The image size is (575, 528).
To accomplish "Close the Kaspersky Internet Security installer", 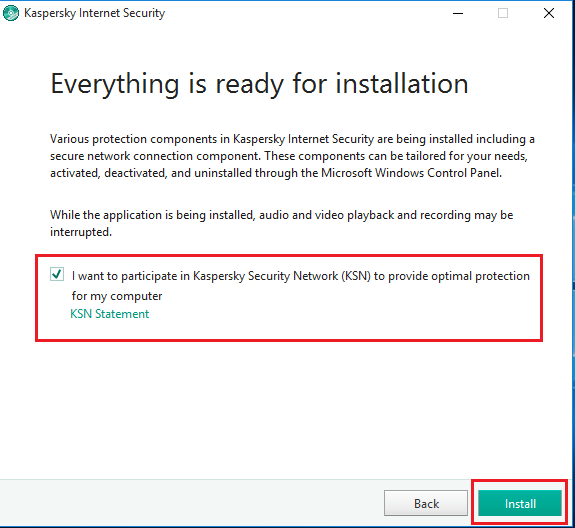I will pos(549,13).
